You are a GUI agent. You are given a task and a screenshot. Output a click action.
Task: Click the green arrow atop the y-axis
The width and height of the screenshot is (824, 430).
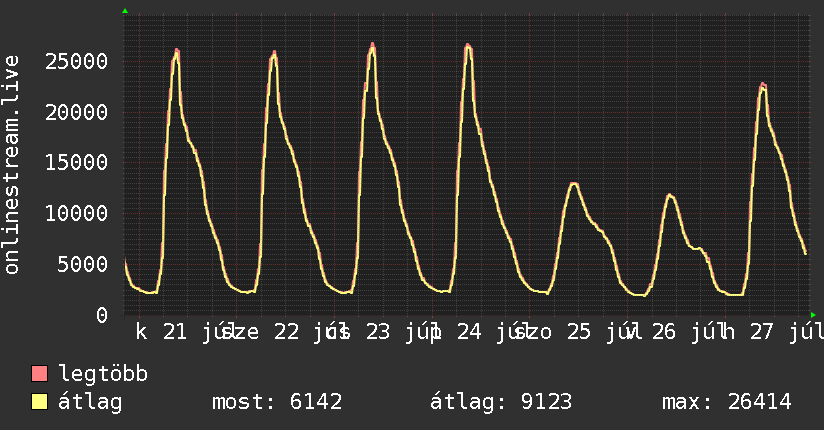[125, 11]
